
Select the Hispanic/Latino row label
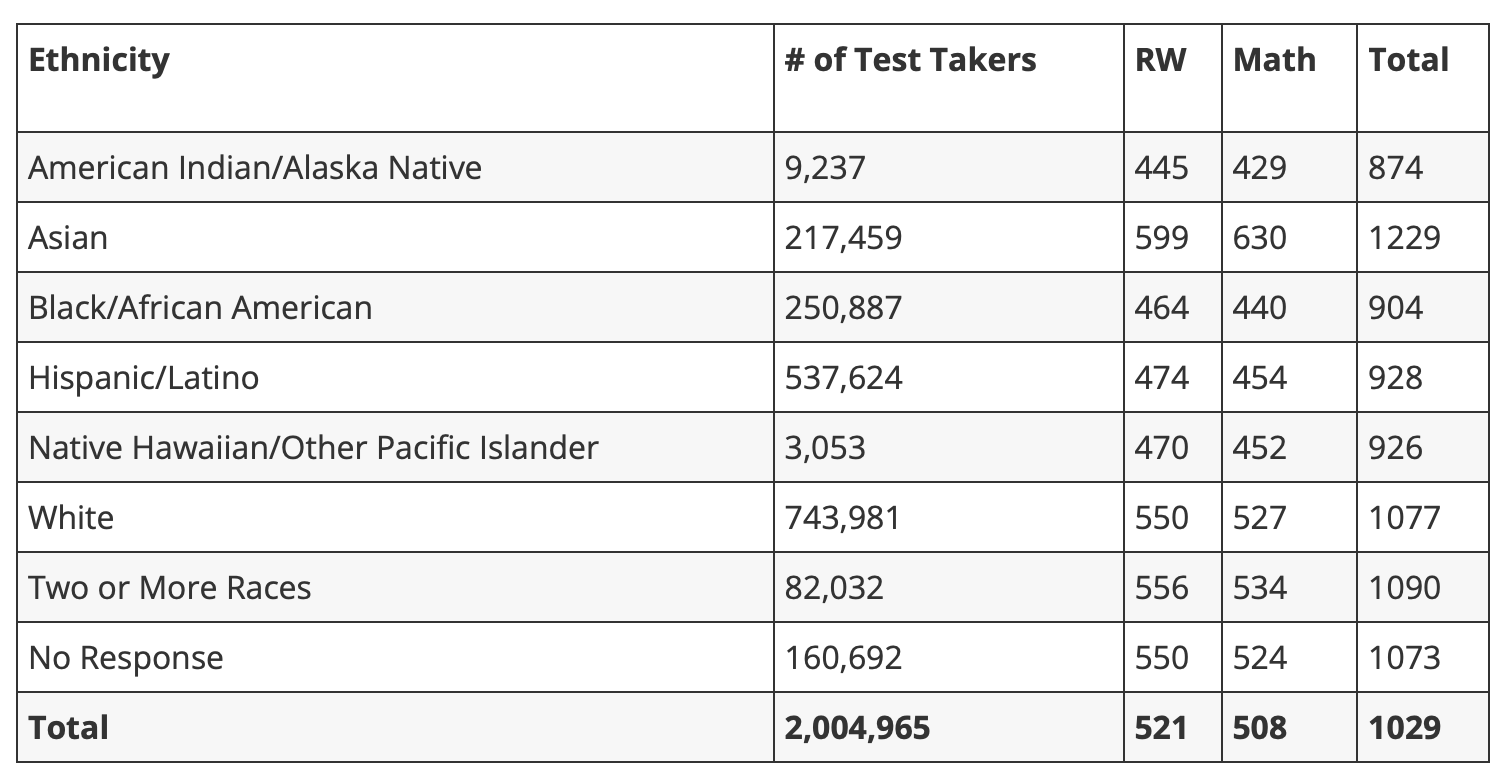click(x=143, y=377)
